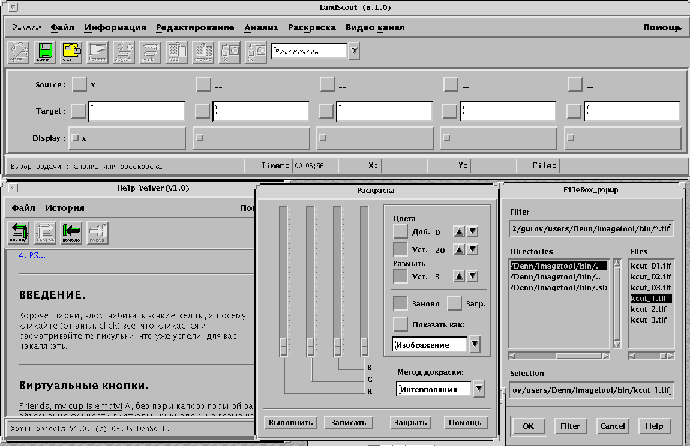Click the 'Выполнить' button
The height and width of the screenshot is (446, 690).
[291, 423]
